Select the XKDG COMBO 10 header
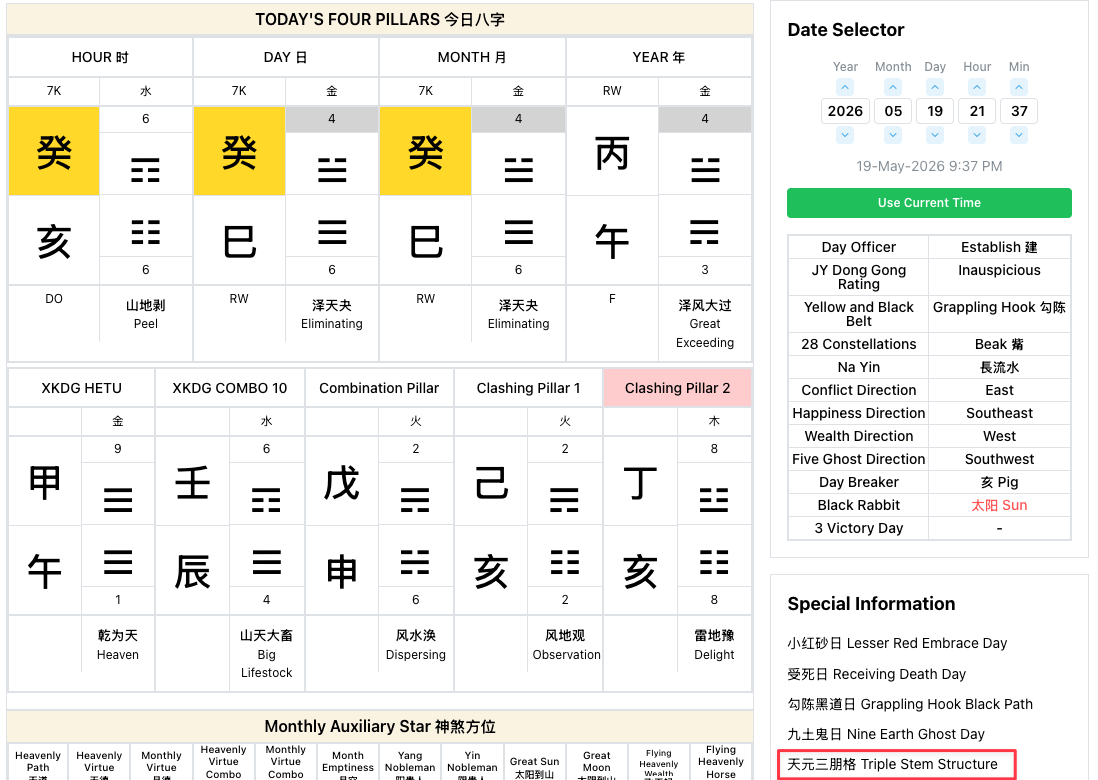 (x=230, y=388)
